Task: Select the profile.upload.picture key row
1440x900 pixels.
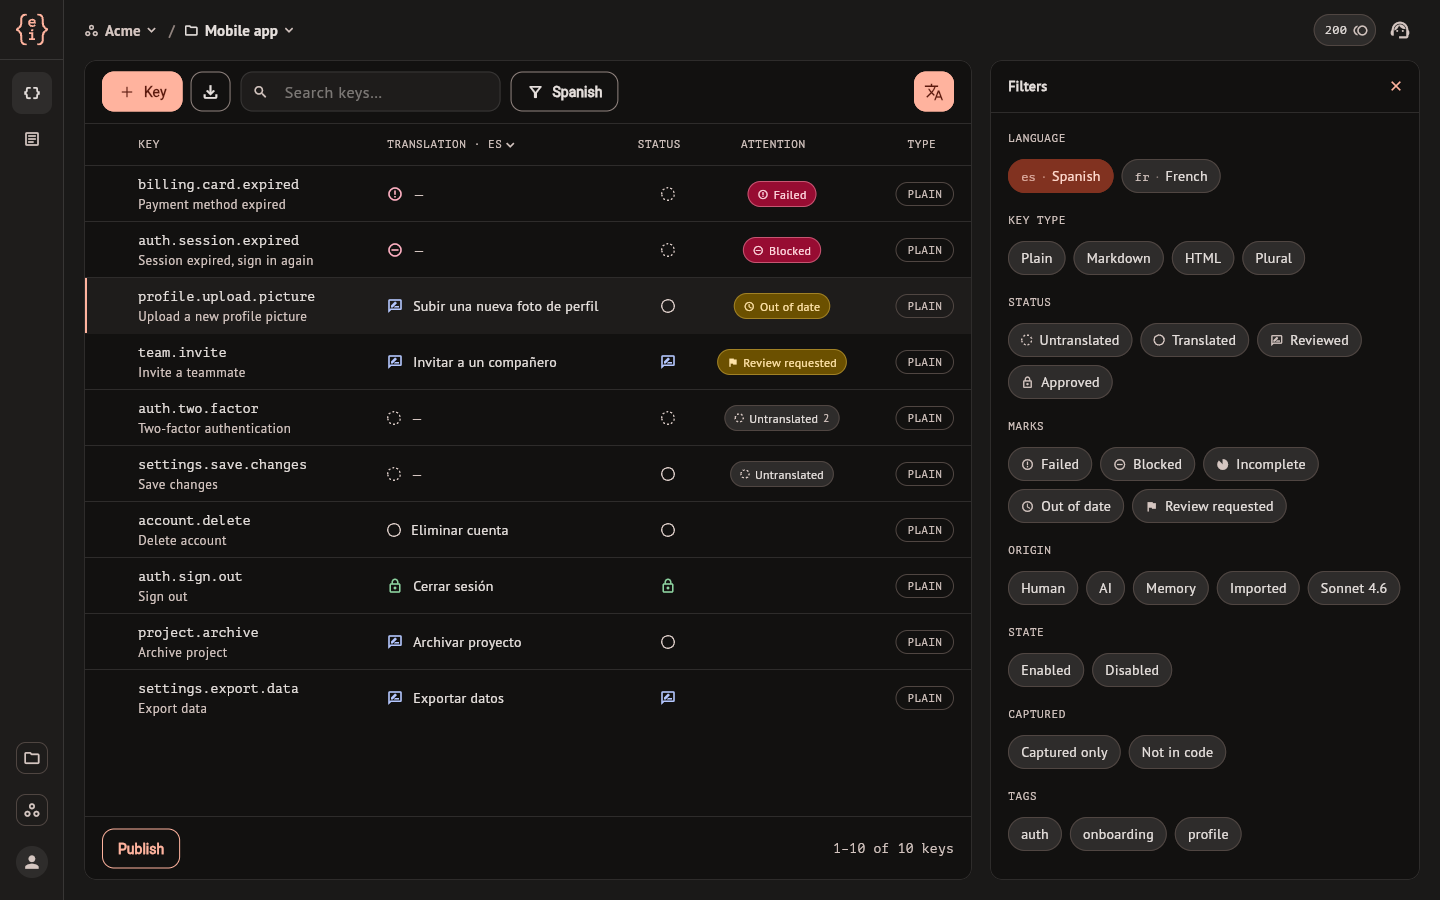Action: point(528,306)
